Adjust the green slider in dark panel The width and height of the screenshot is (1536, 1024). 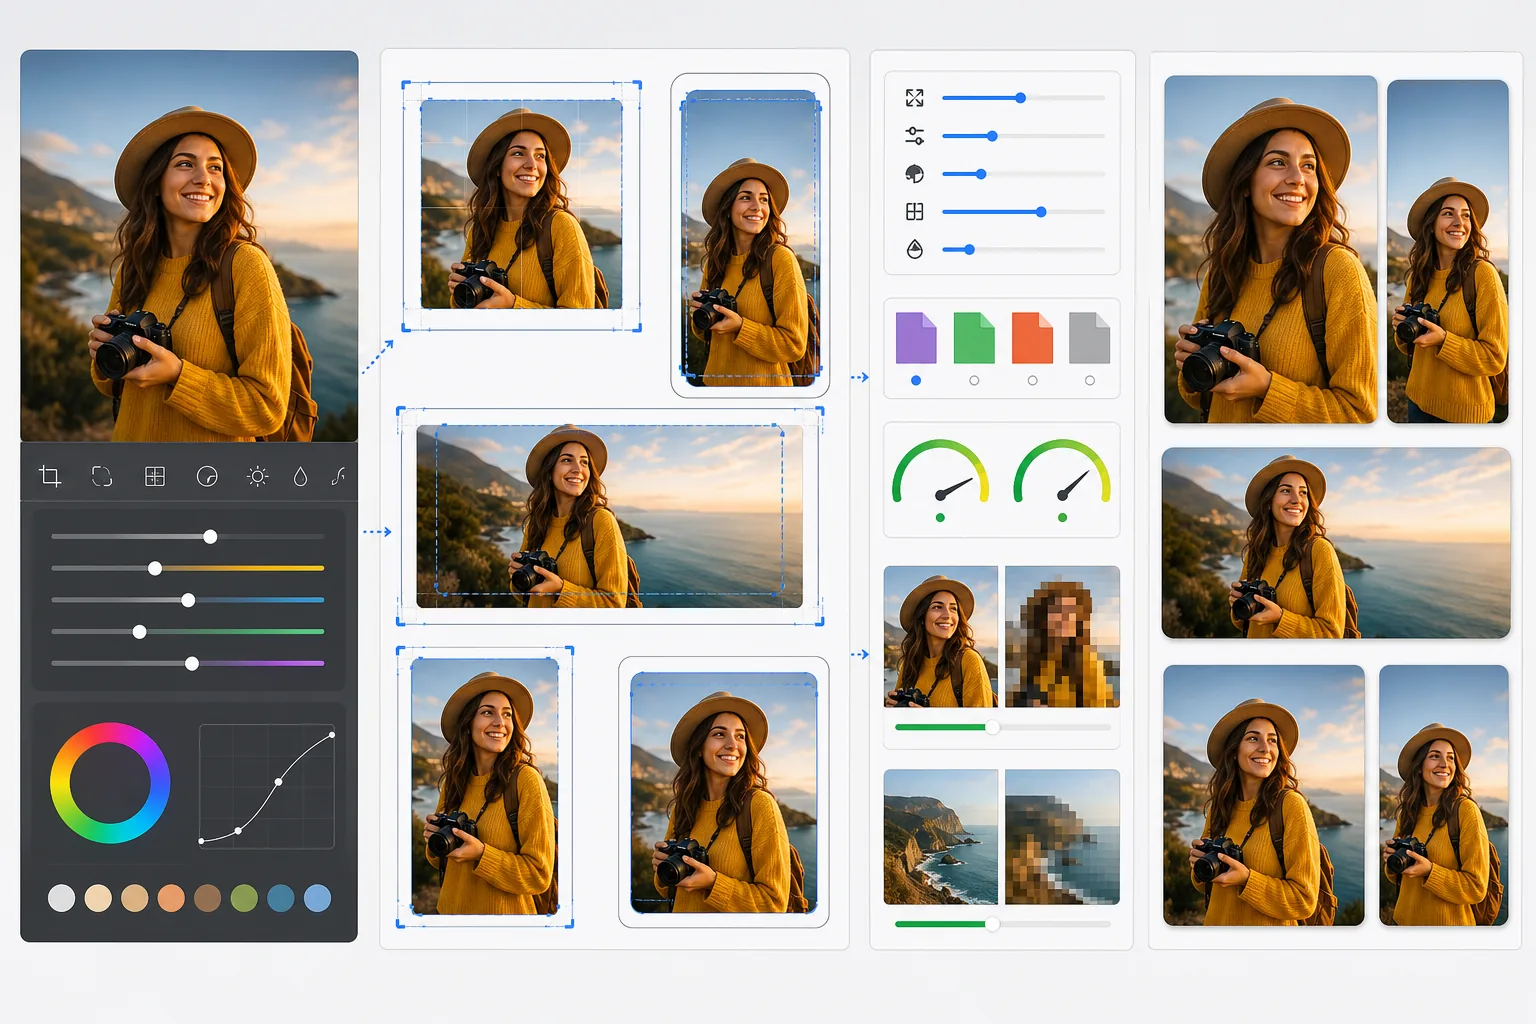[188, 632]
